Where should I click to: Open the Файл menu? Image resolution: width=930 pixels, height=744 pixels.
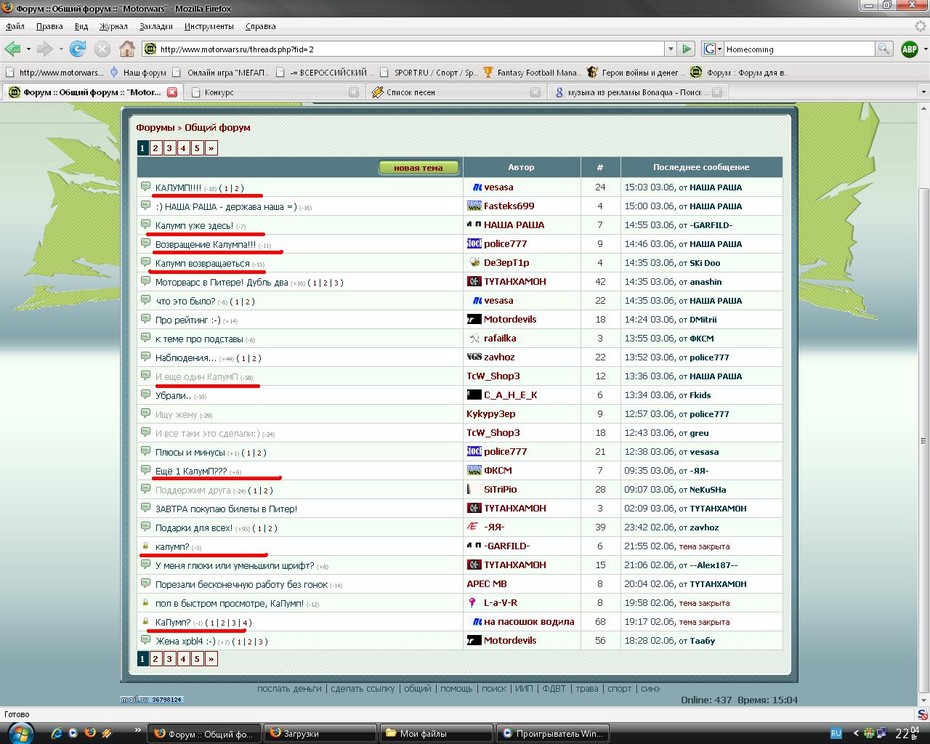[x=15, y=26]
